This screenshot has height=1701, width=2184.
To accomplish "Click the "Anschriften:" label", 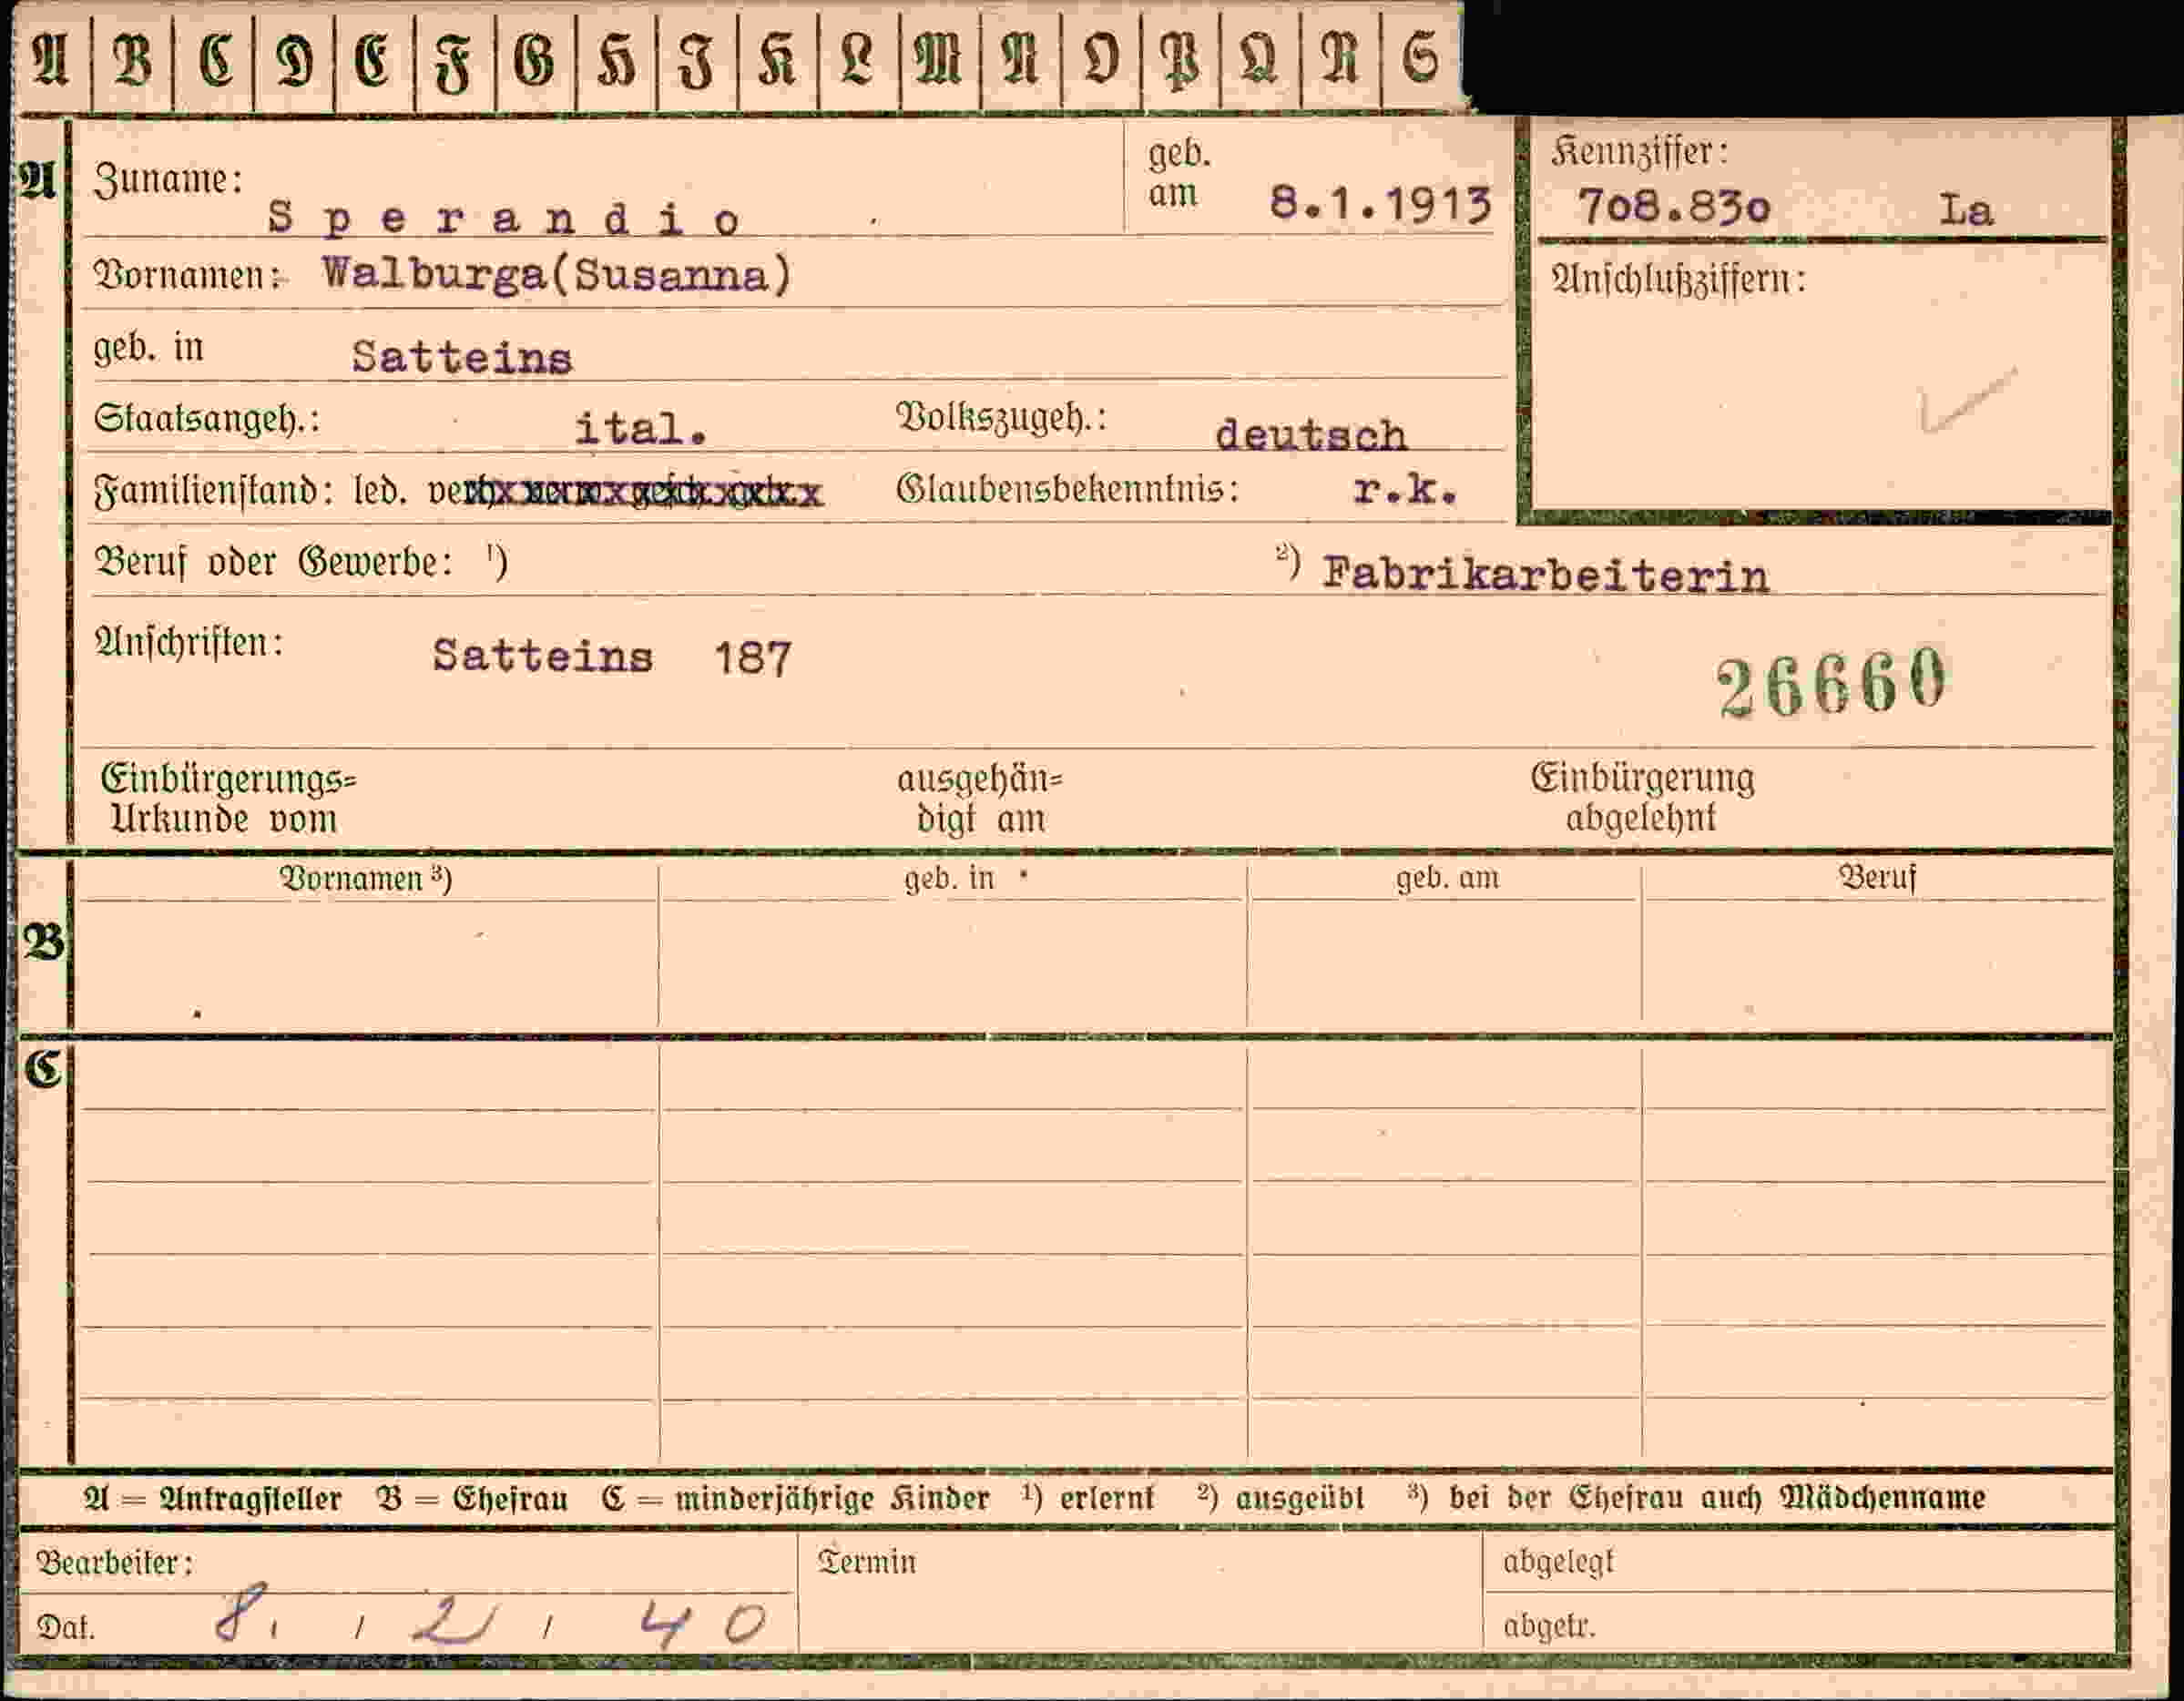I will pos(189,643).
